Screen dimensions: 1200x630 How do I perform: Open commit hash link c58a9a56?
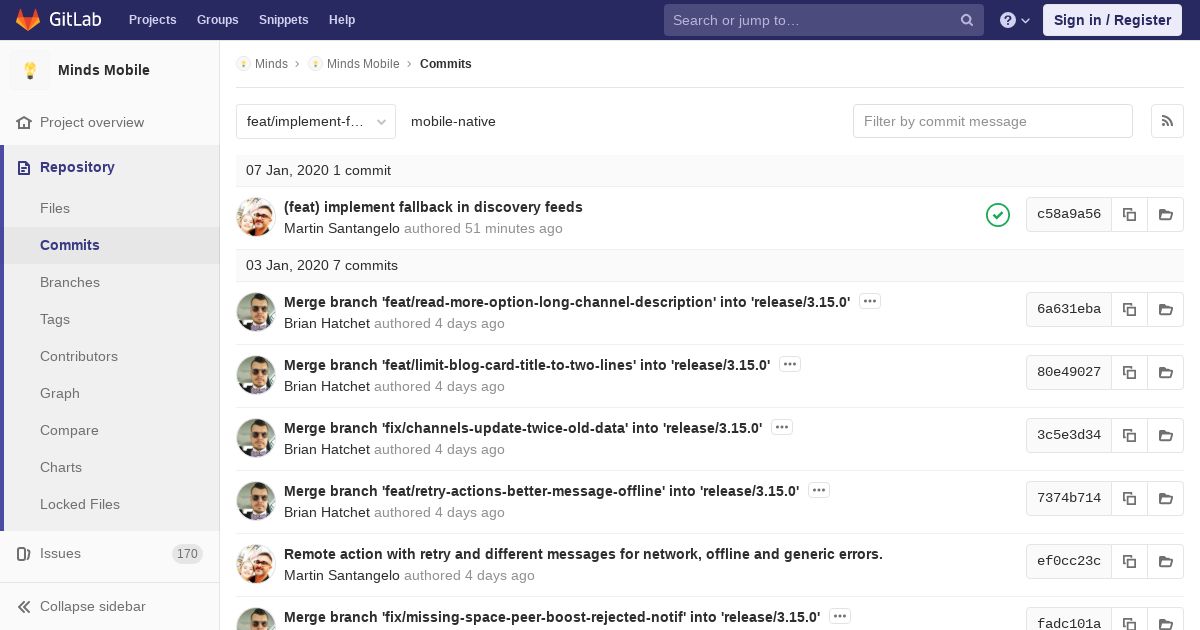[x=1069, y=215]
